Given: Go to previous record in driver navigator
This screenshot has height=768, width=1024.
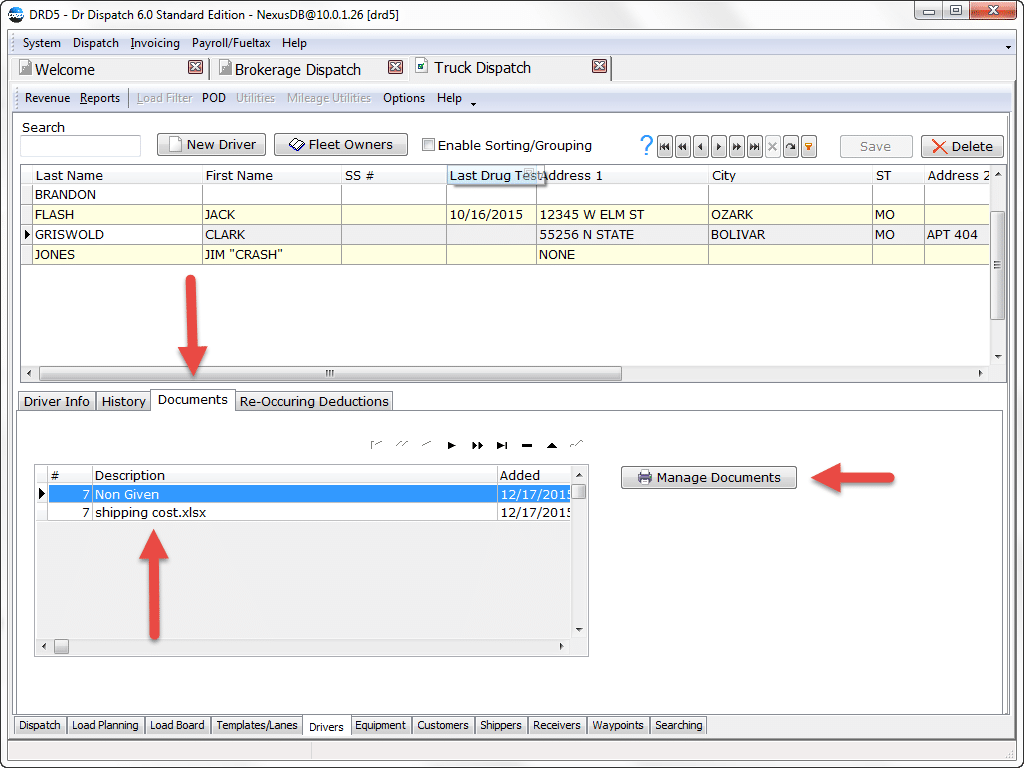Looking at the screenshot, I should (x=700, y=146).
